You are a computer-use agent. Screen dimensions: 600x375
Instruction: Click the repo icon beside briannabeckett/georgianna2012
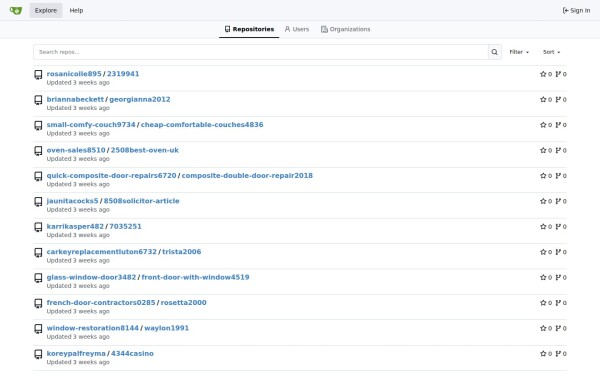pyautogui.click(x=38, y=100)
